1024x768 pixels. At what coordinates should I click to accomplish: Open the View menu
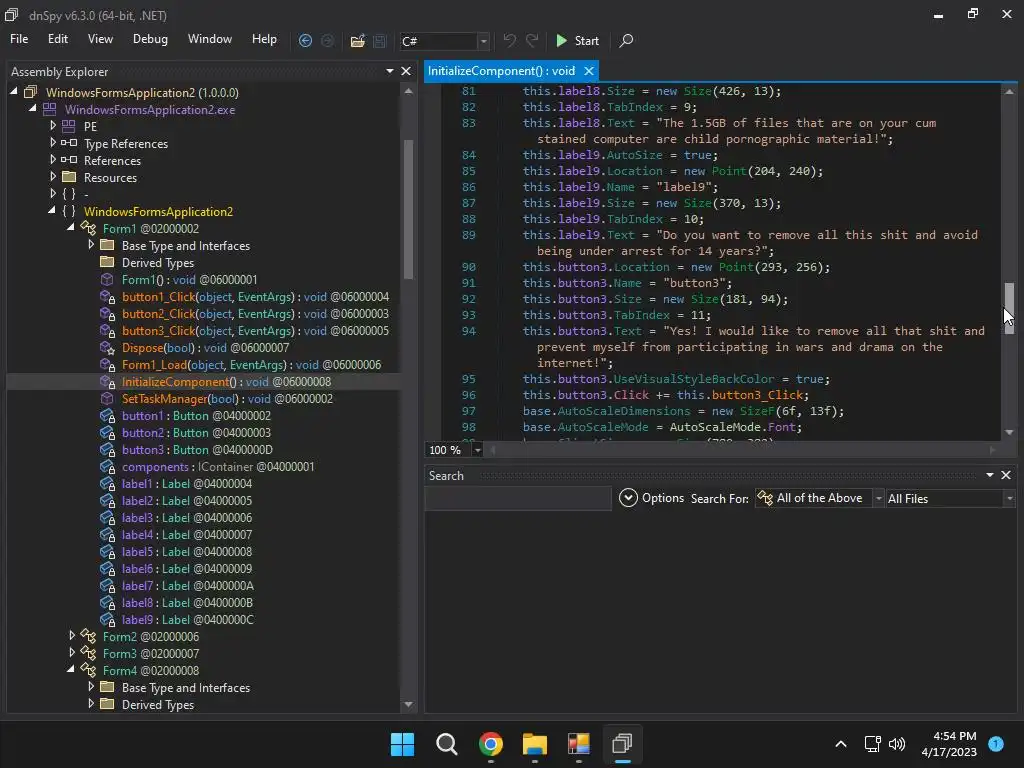tap(100, 39)
